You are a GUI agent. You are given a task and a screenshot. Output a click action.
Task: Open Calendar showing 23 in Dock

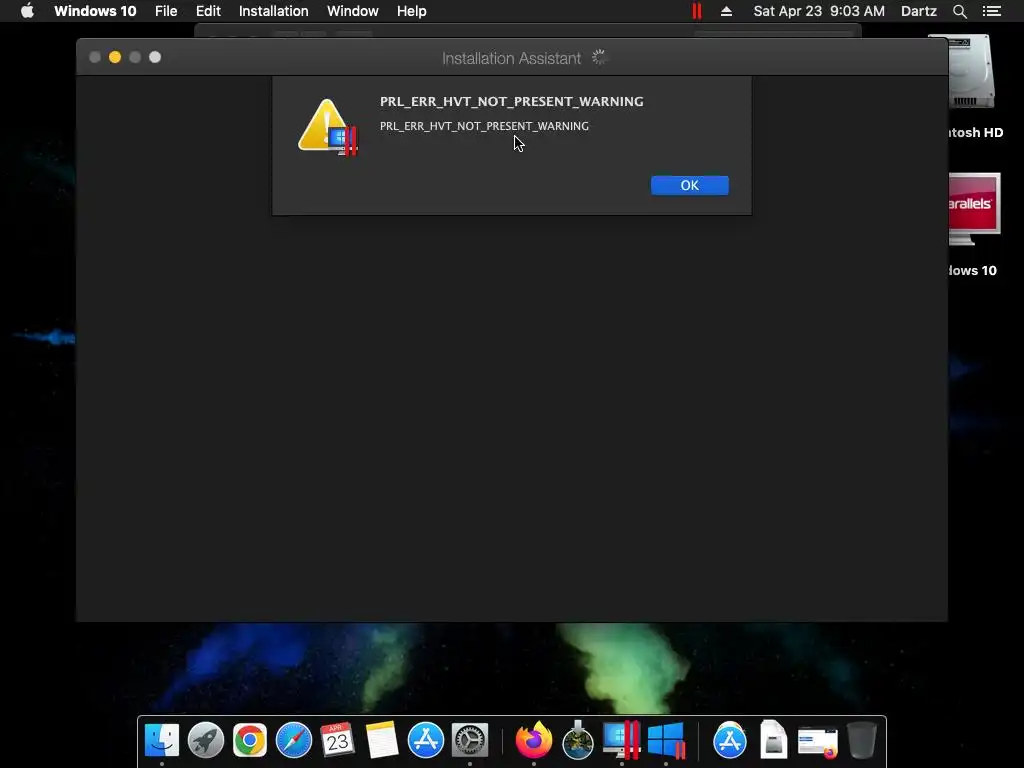(338, 741)
